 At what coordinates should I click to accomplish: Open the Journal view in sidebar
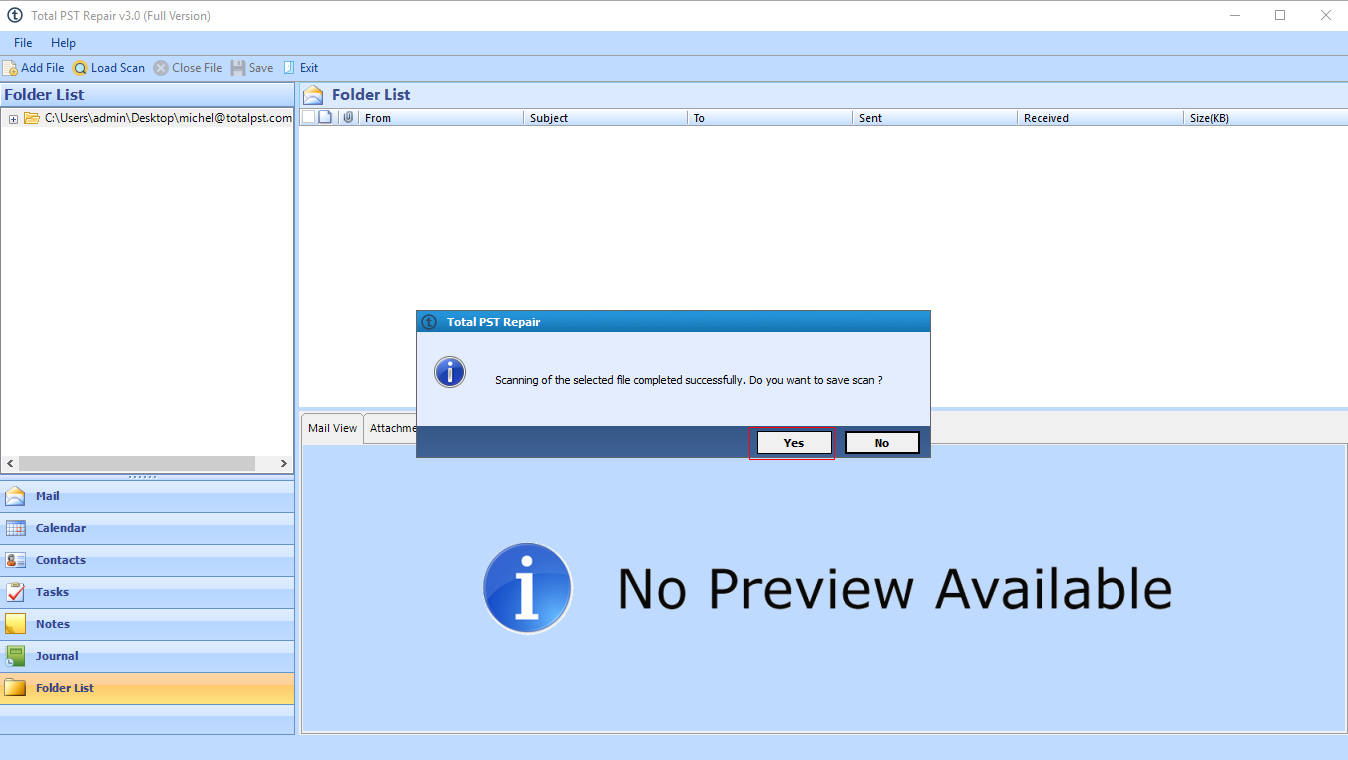point(56,656)
